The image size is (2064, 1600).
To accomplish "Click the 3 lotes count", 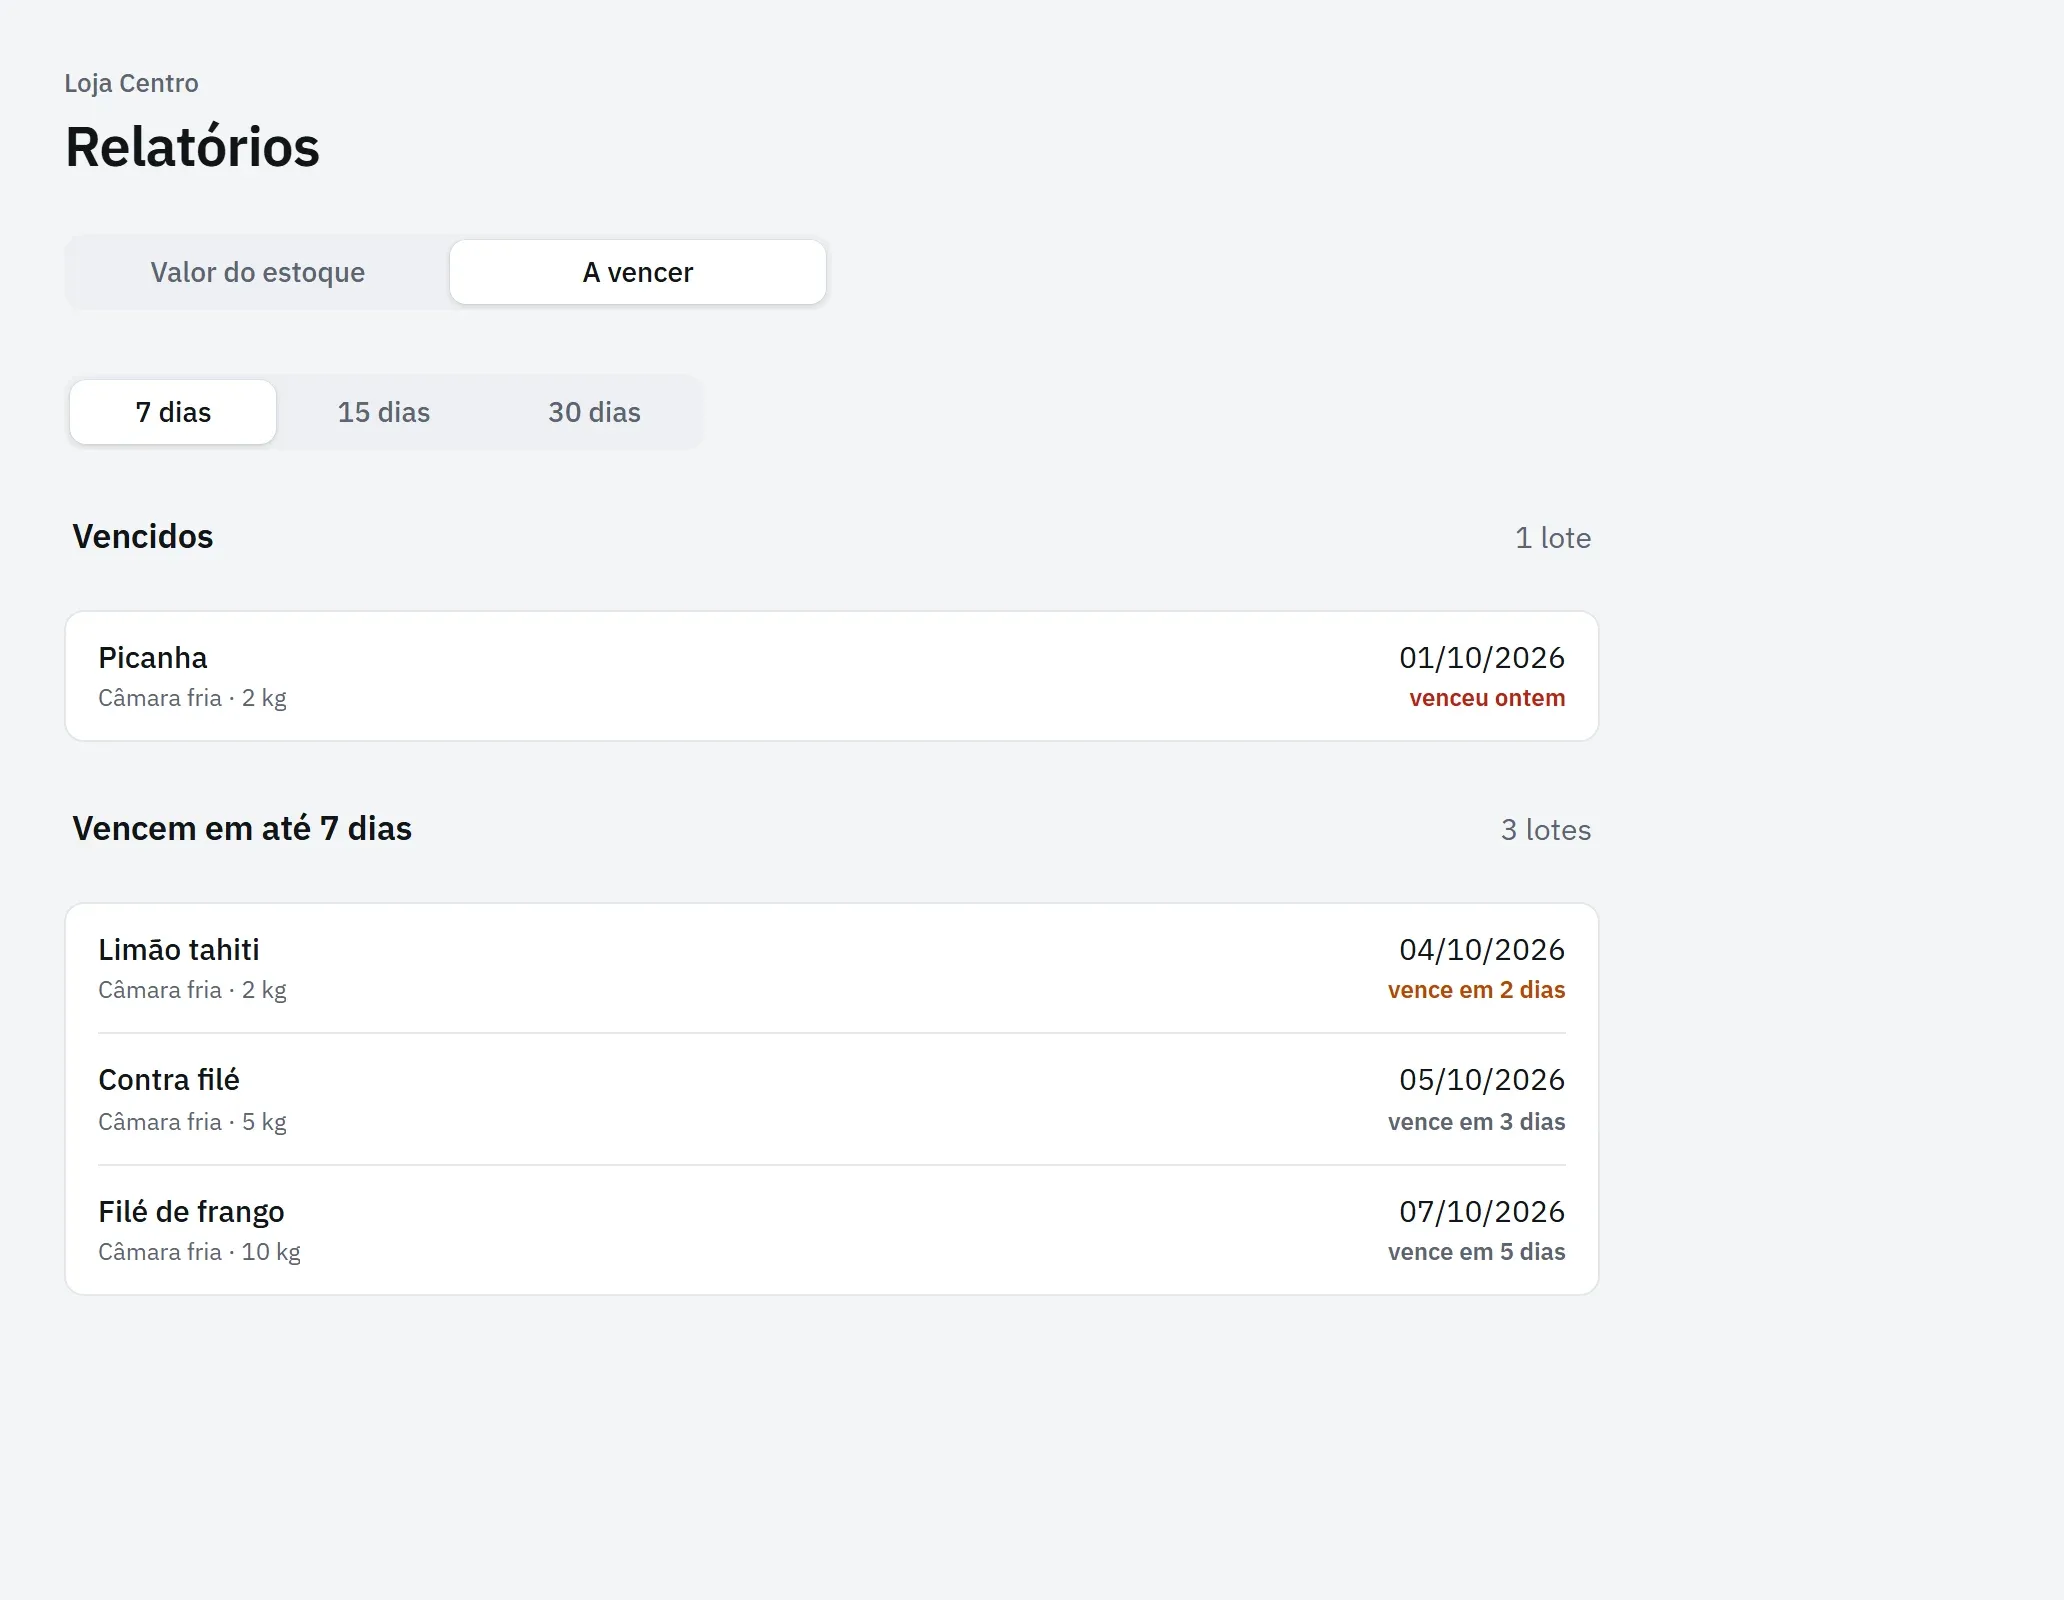I will pyautogui.click(x=1546, y=830).
